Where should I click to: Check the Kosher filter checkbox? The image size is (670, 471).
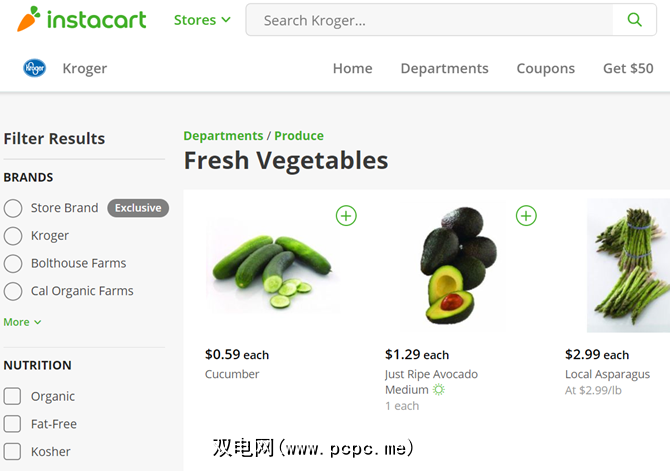click(x=13, y=451)
